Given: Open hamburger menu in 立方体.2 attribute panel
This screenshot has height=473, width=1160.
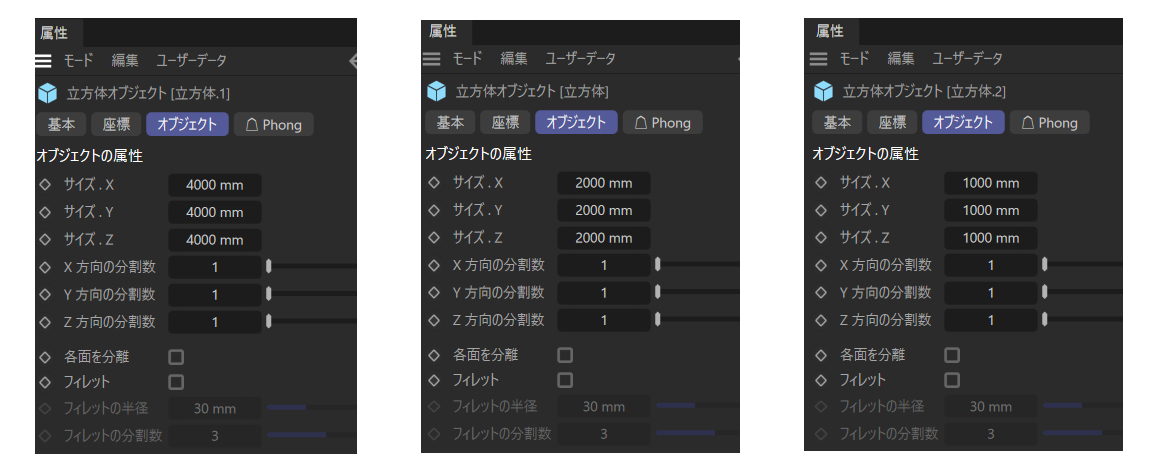Looking at the screenshot, I should 819,59.
